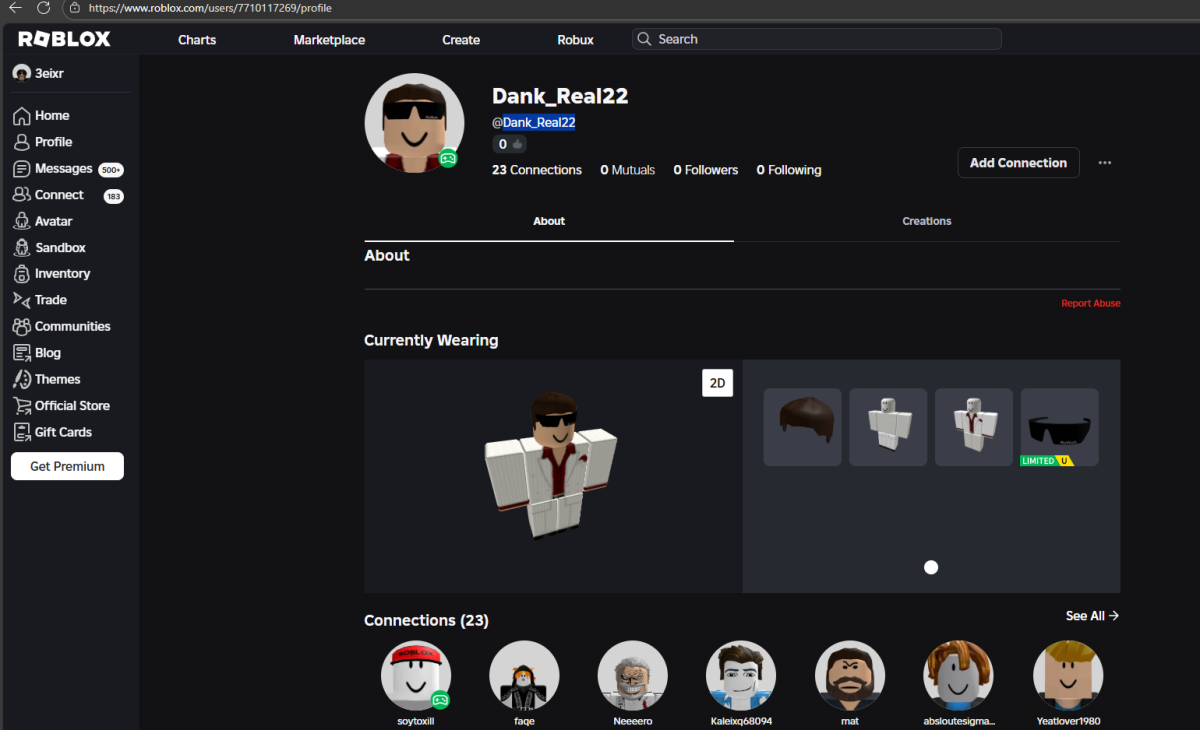Click the Report Abuse link

pos(1091,303)
